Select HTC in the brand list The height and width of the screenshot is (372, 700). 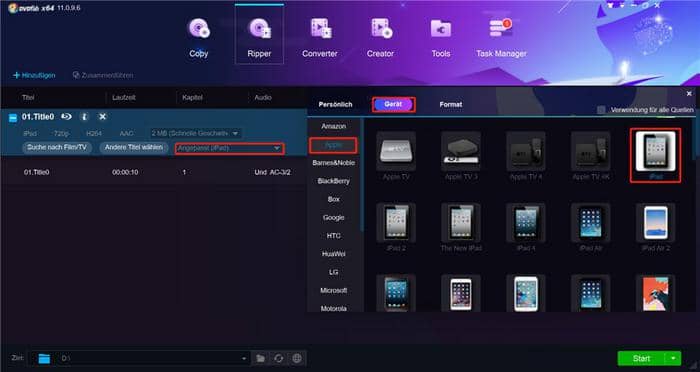coord(333,236)
